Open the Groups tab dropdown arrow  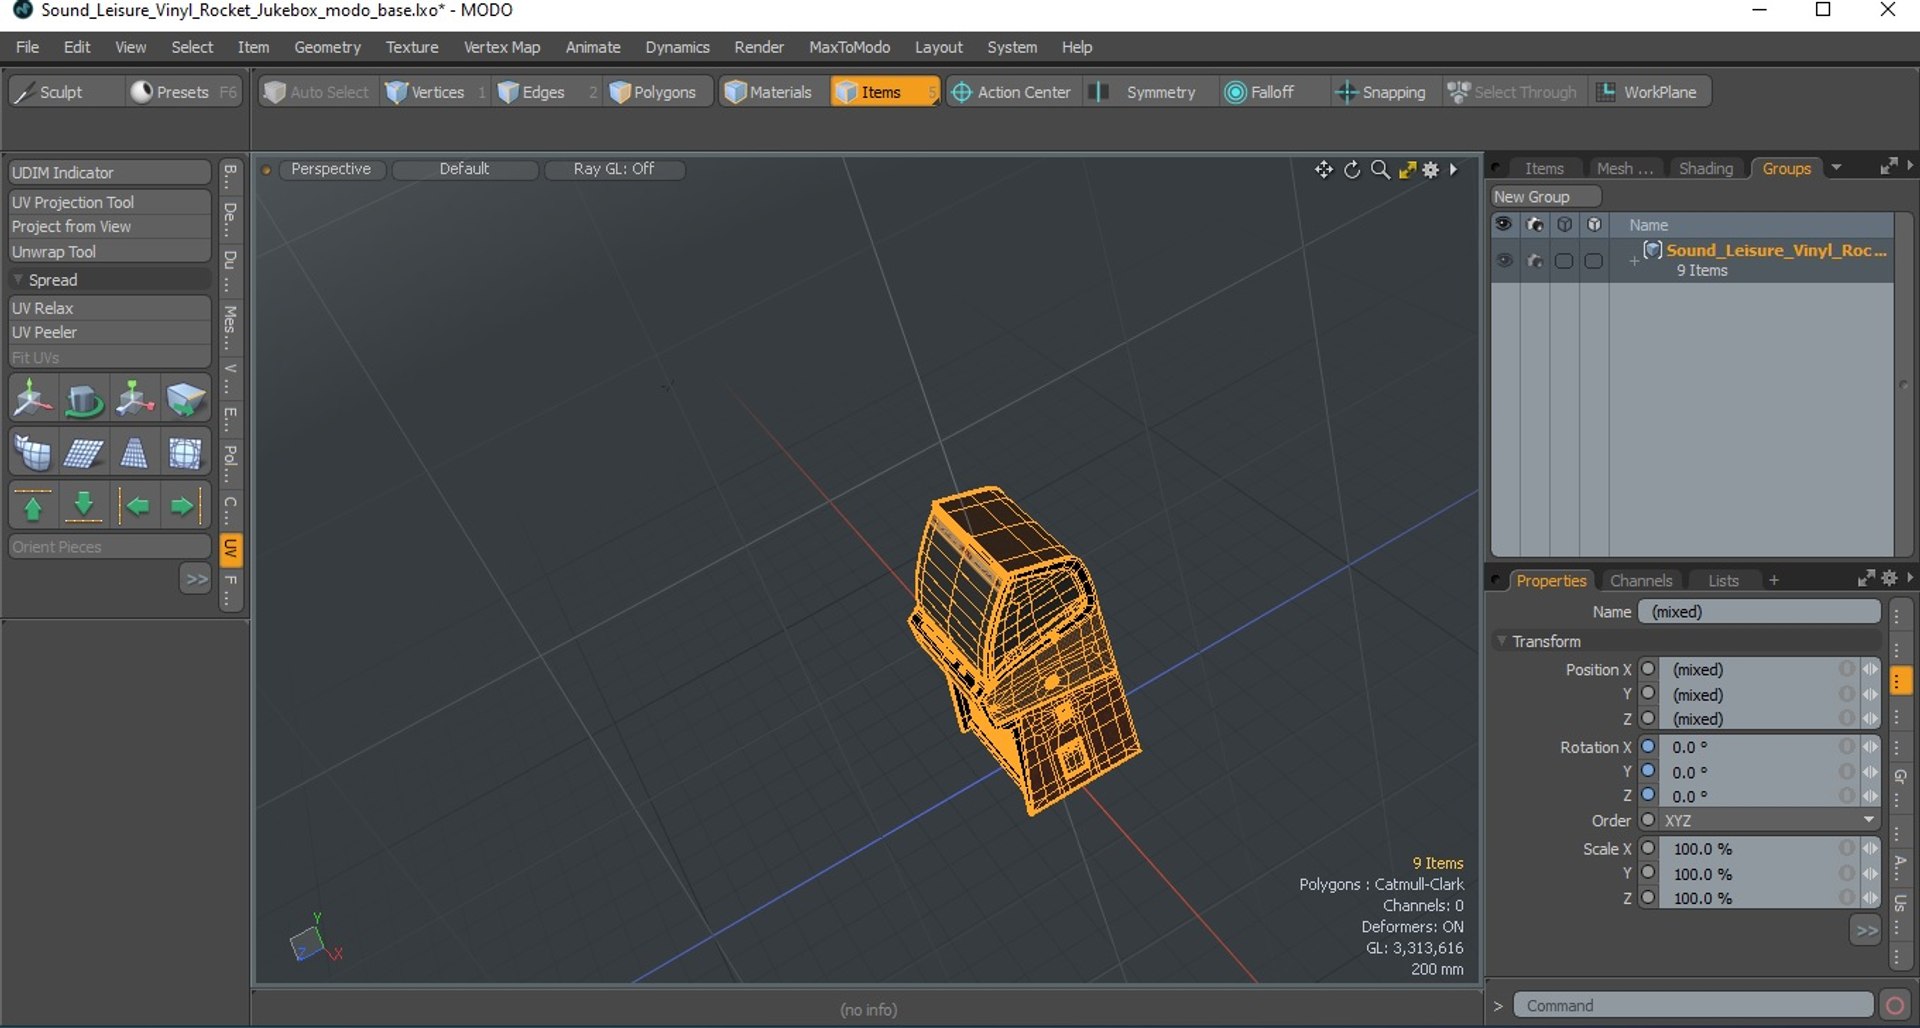coord(1836,168)
